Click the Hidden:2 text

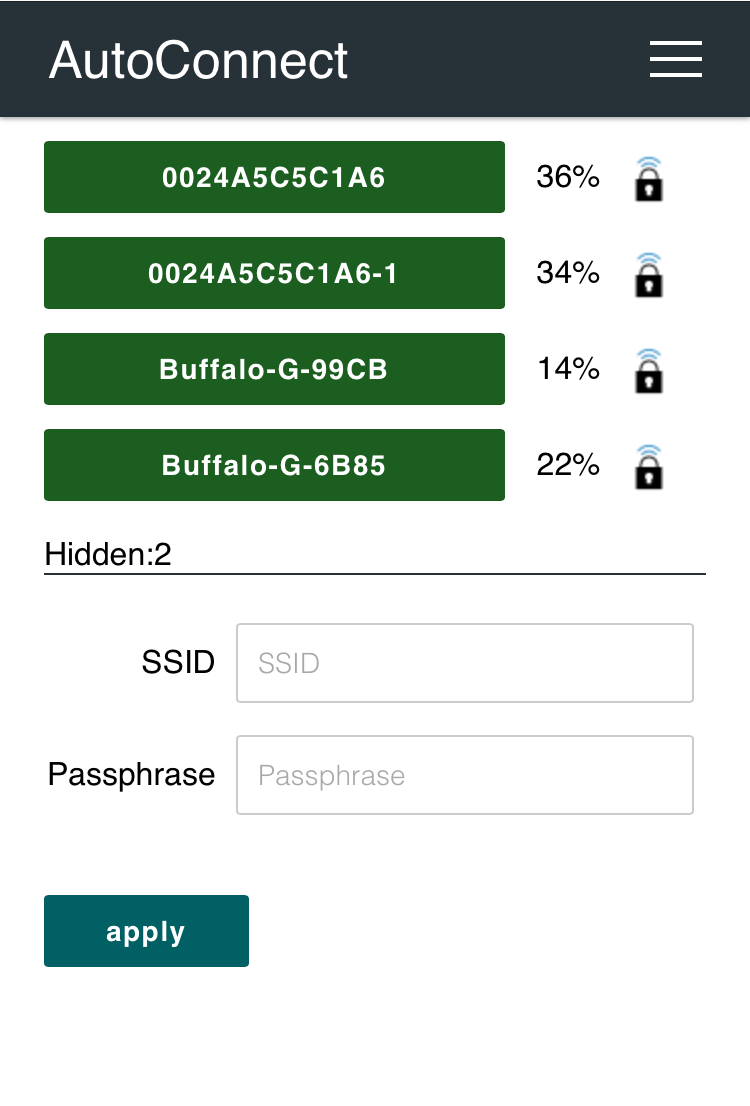pyautogui.click(x=108, y=554)
